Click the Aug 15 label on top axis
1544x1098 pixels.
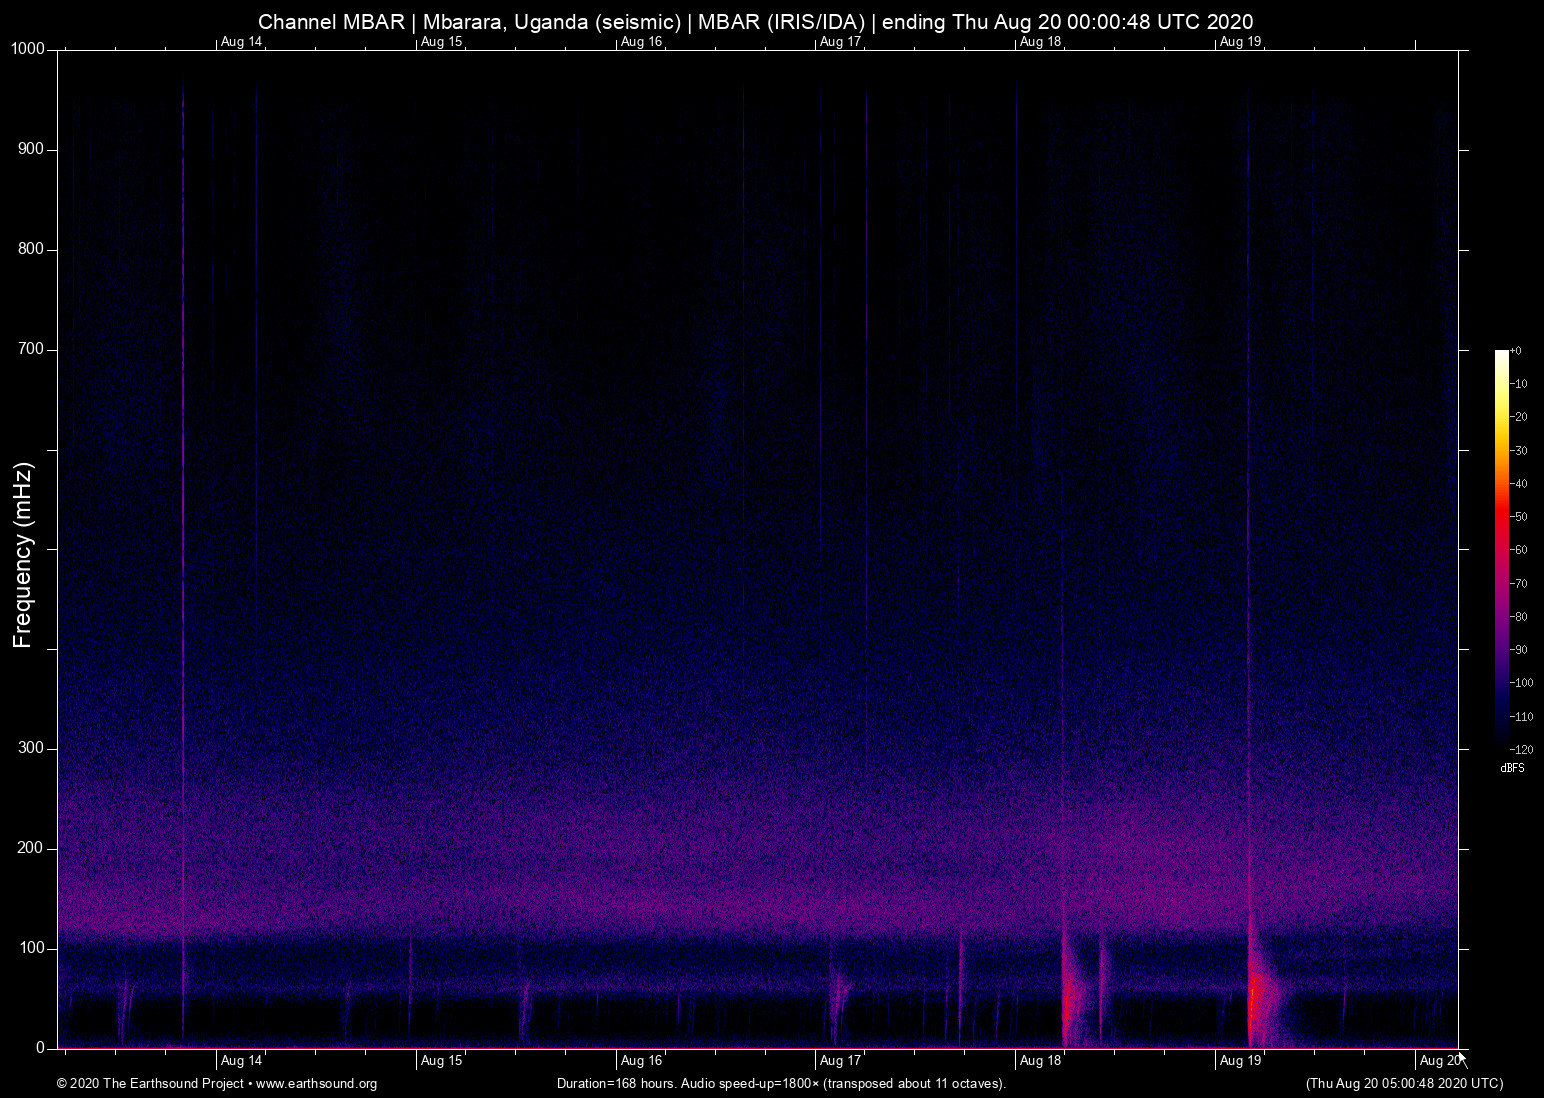coord(441,42)
